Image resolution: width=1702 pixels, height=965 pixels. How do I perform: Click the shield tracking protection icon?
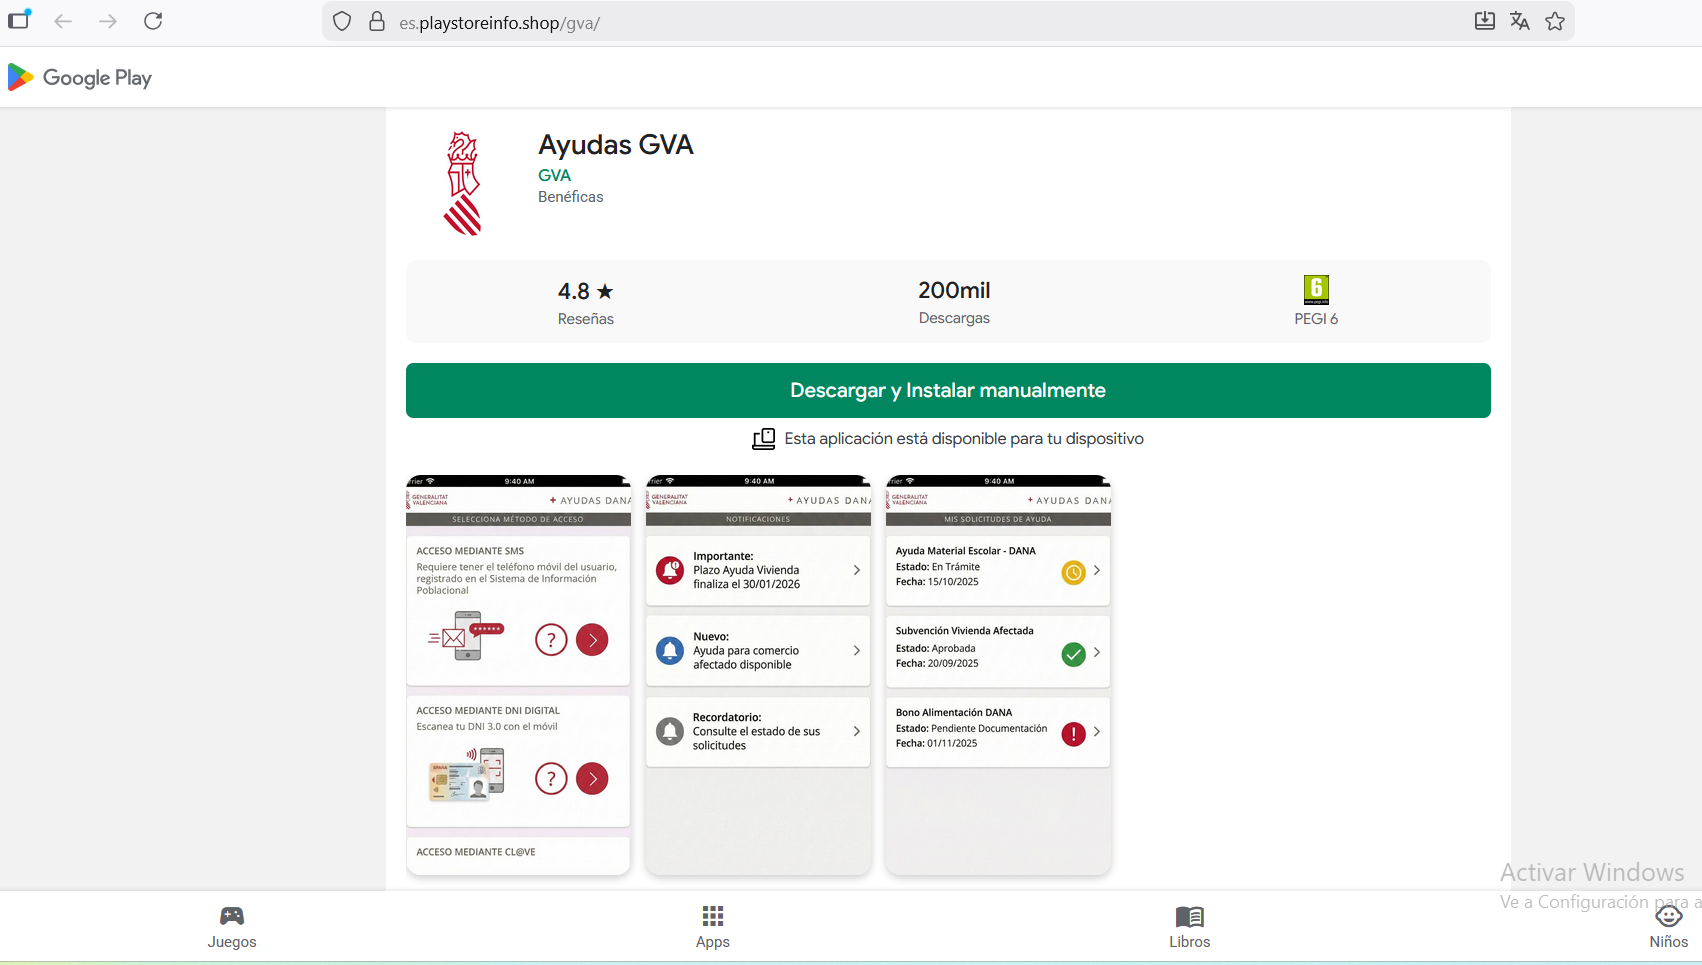pos(342,21)
